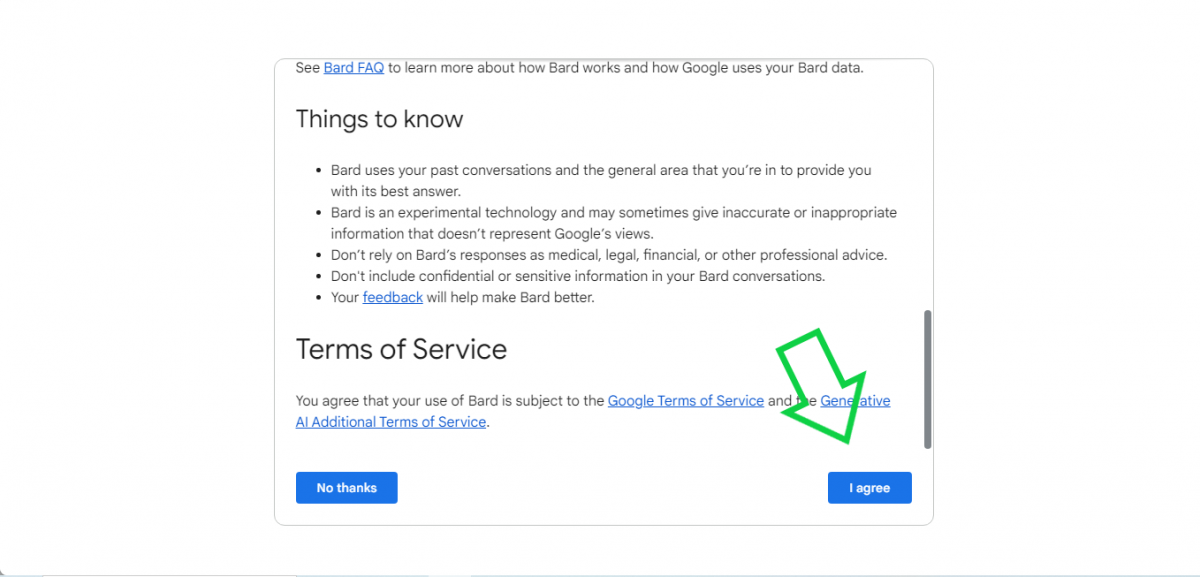Click the feedback hyperlink

[392, 297]
